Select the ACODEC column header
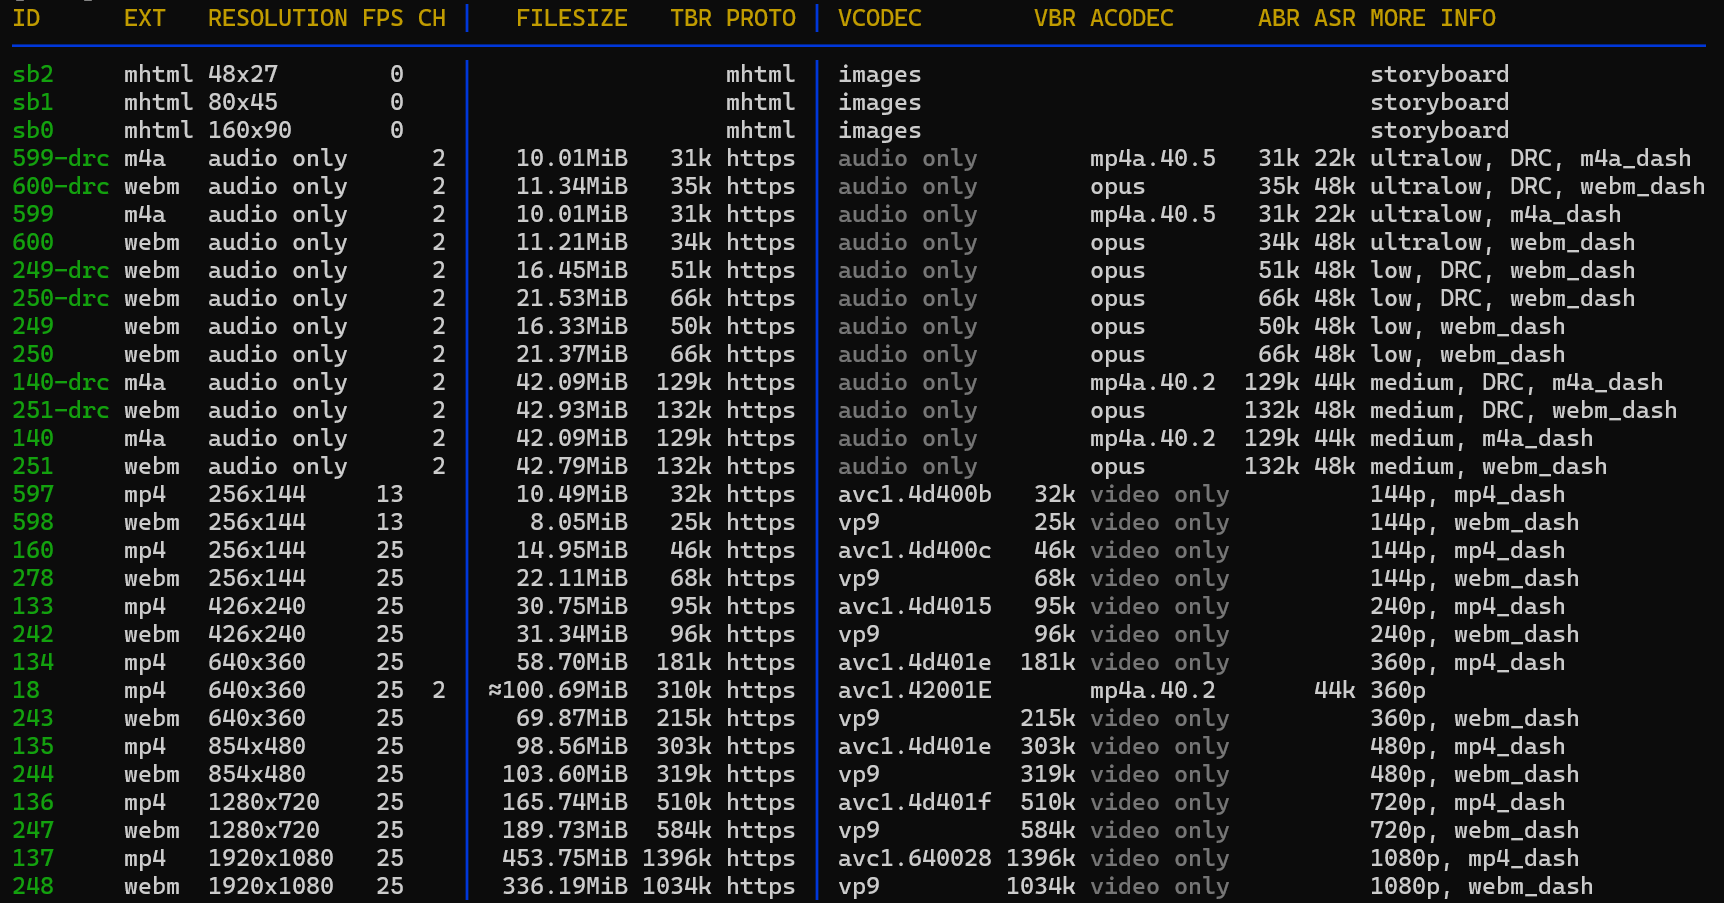The image size is (1724, 903). click(1132, 18)
